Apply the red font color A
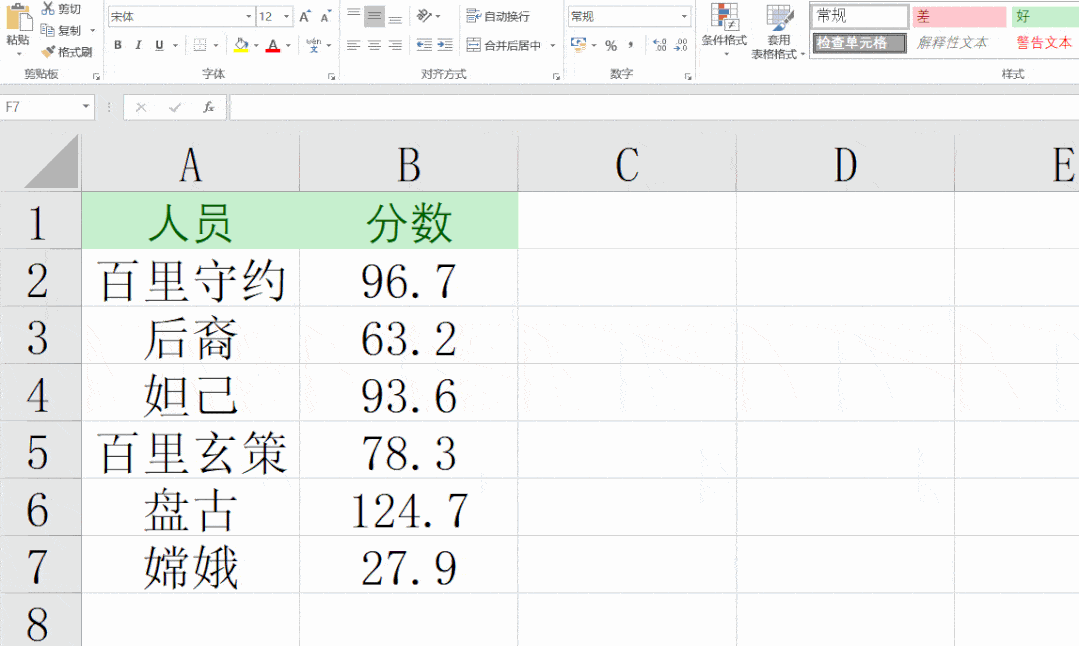The height and width of the screenshot is (646, 1079). pyautogui.click(x=273, y=45)
